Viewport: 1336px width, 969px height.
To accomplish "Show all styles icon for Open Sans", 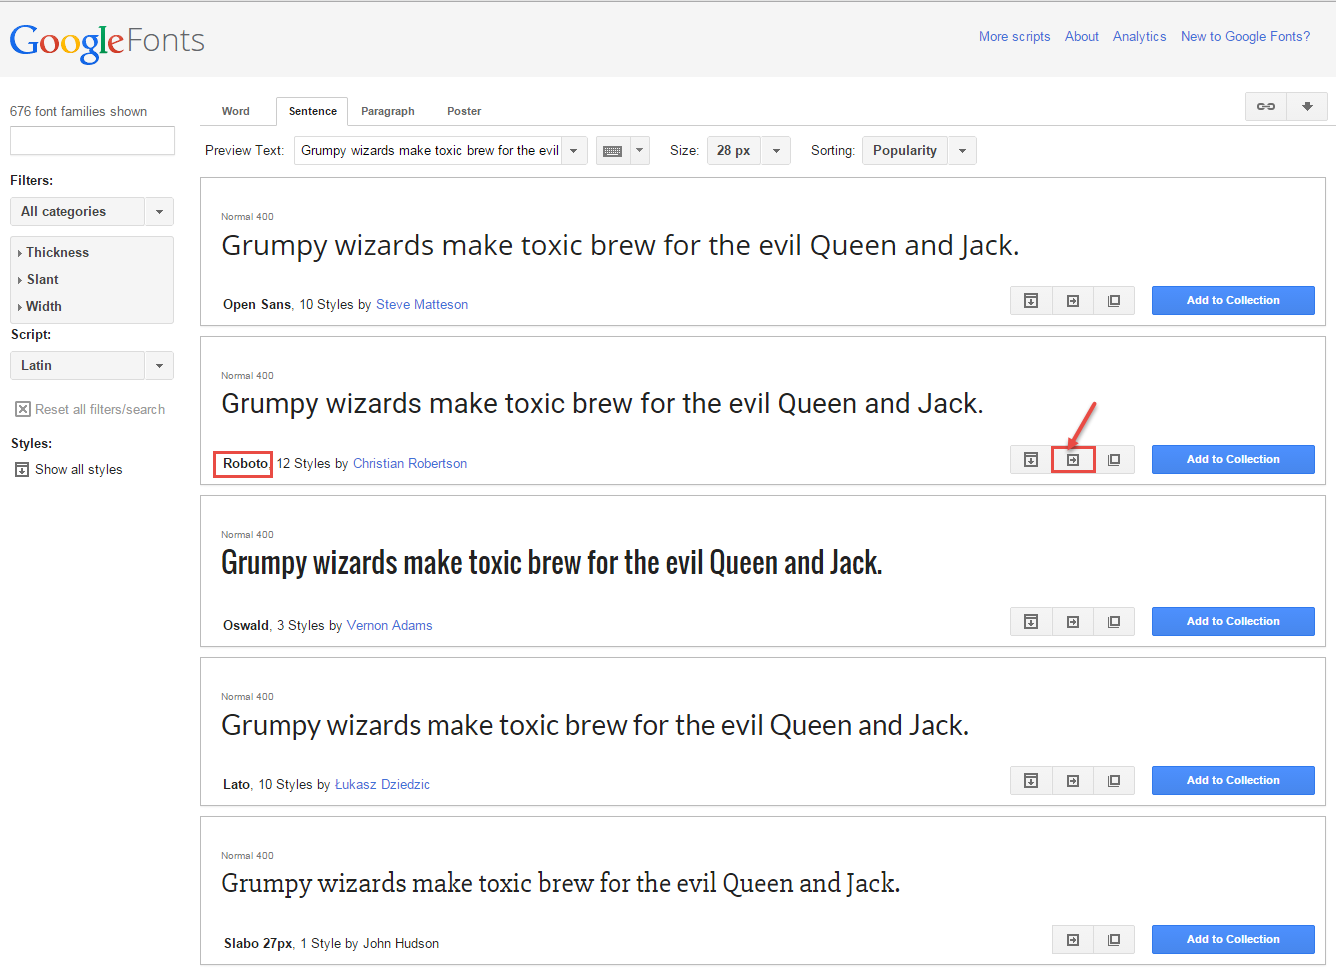I will point(1031,300).
